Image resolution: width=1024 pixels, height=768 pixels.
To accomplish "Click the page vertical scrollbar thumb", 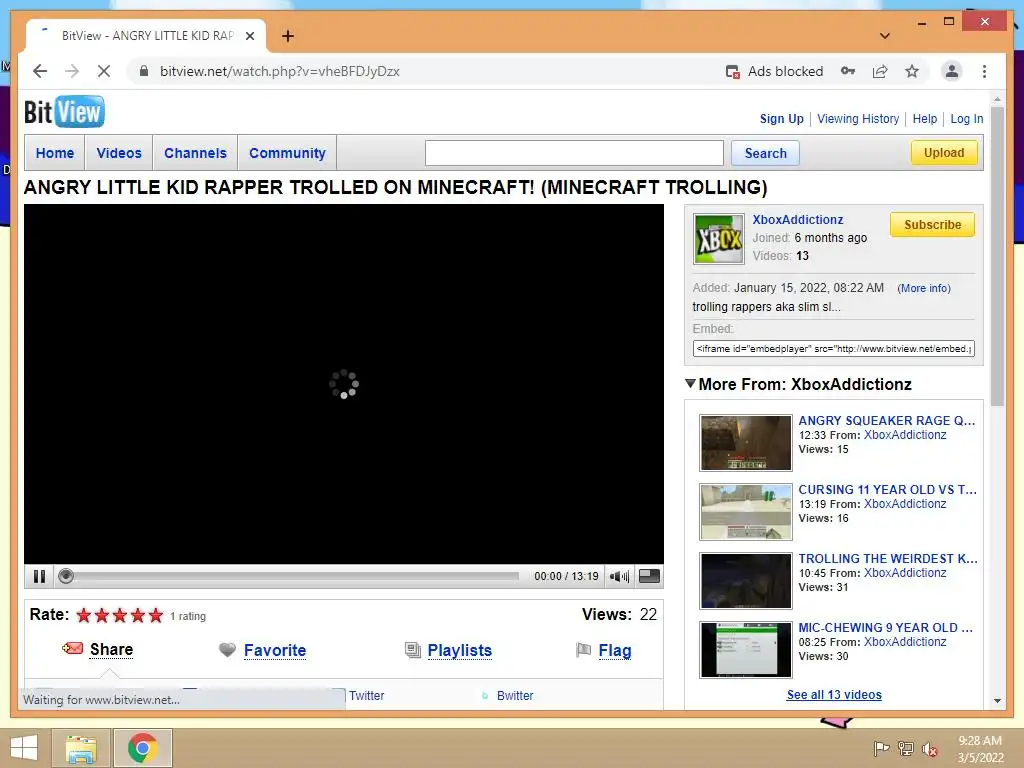I will (x=997, y=257).
